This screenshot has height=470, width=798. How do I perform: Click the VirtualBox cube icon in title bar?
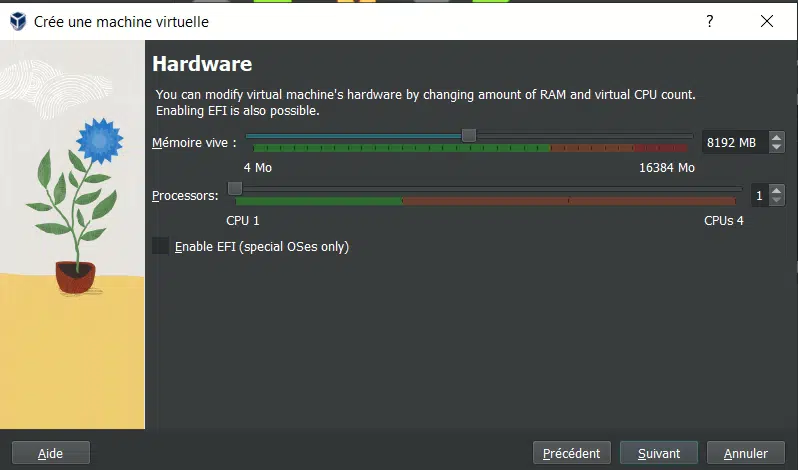pyautogui.click(x=18, y=21)
